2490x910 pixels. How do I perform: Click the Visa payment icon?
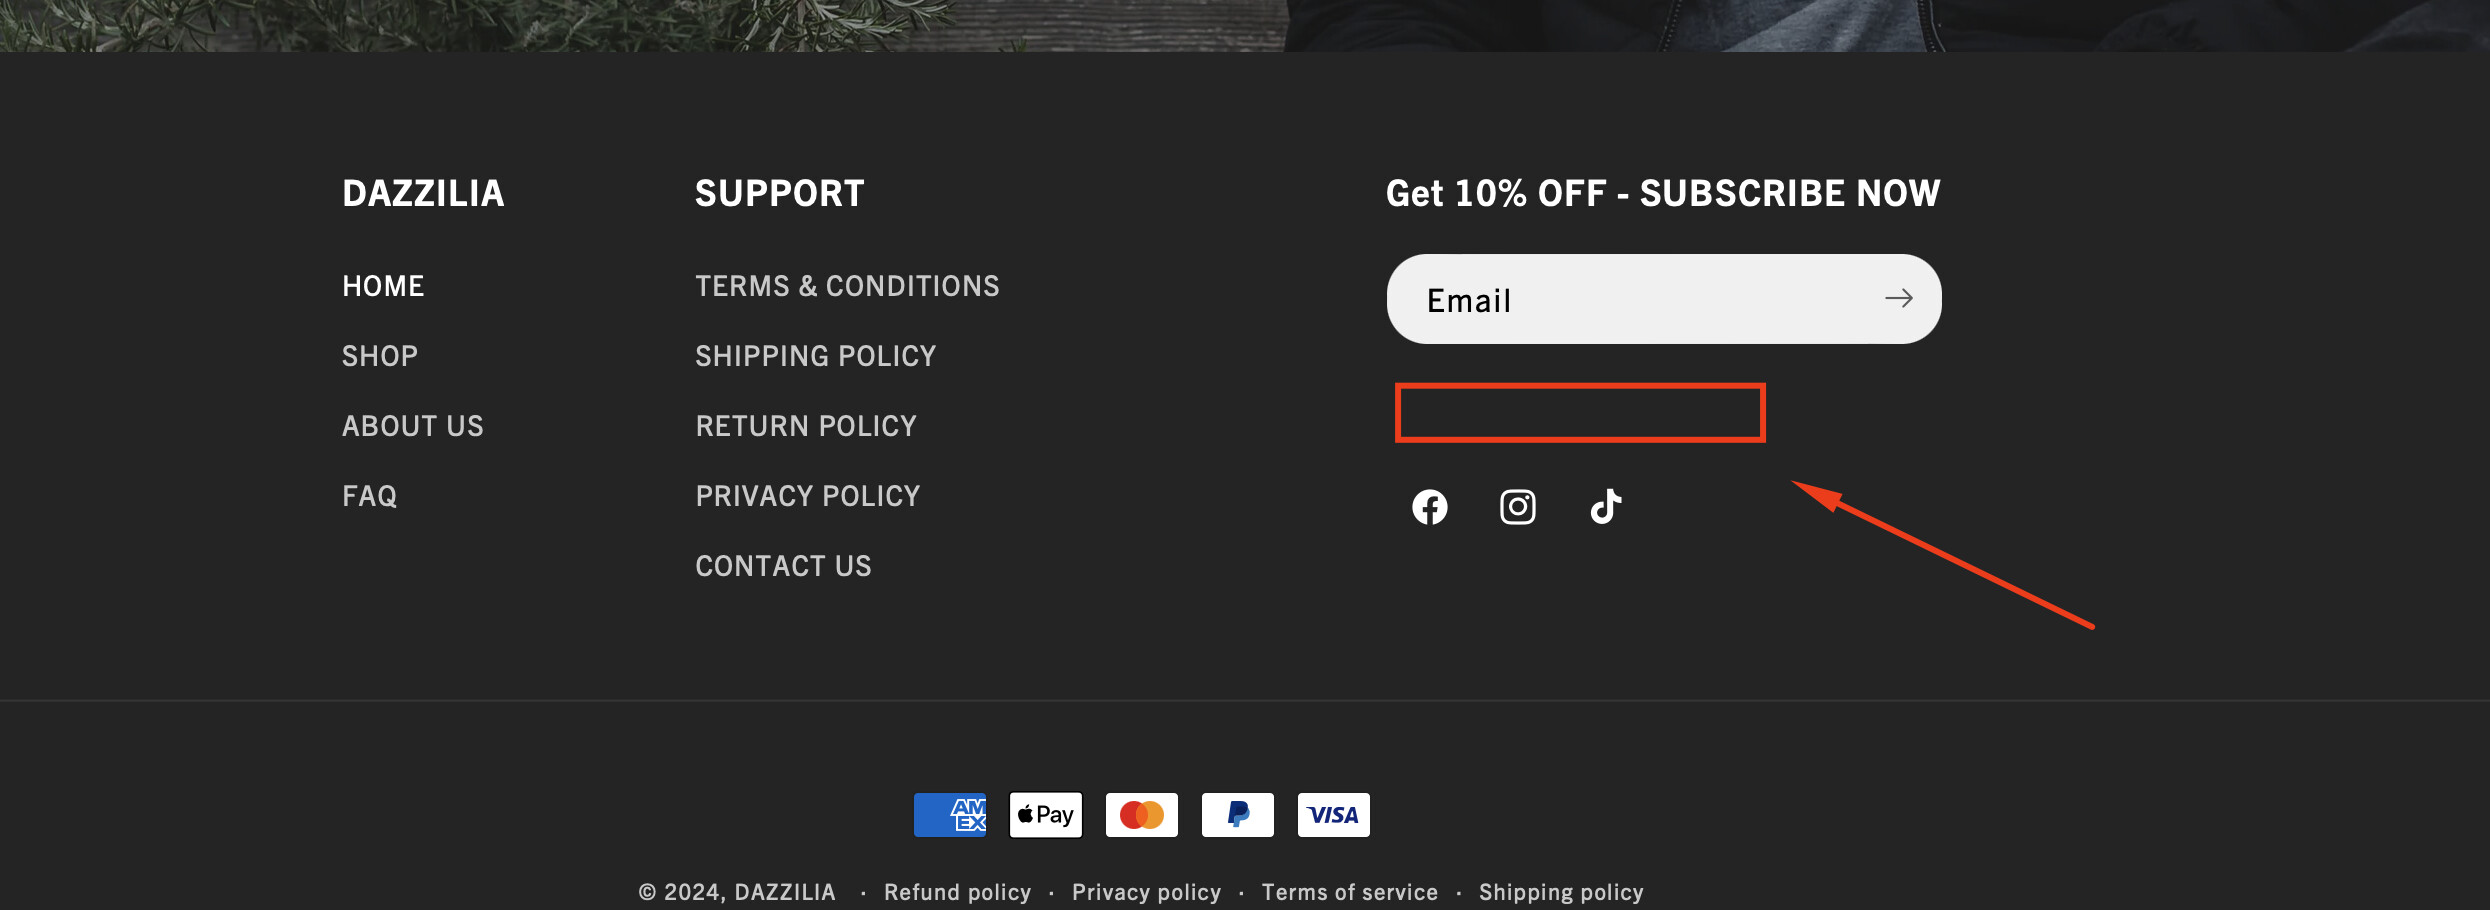1333,815
